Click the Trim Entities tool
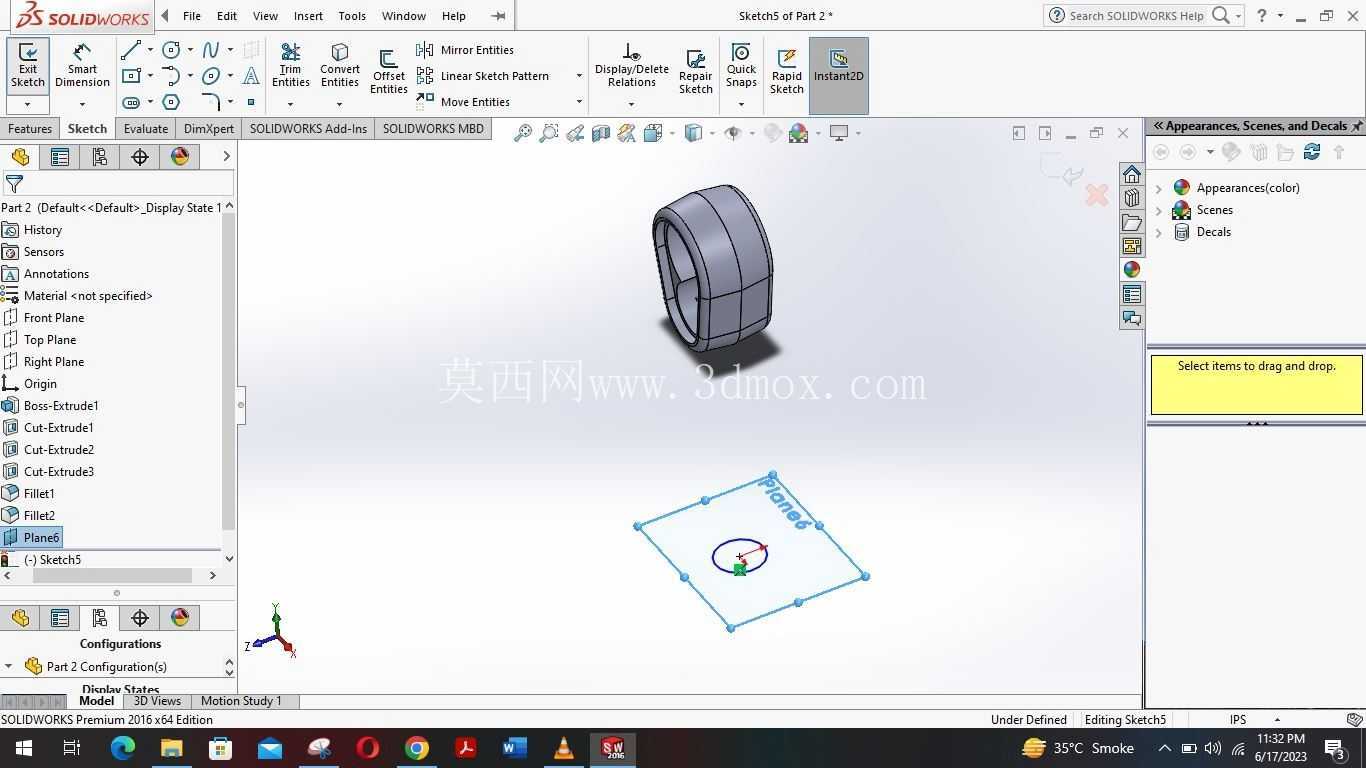 (290, 66)
